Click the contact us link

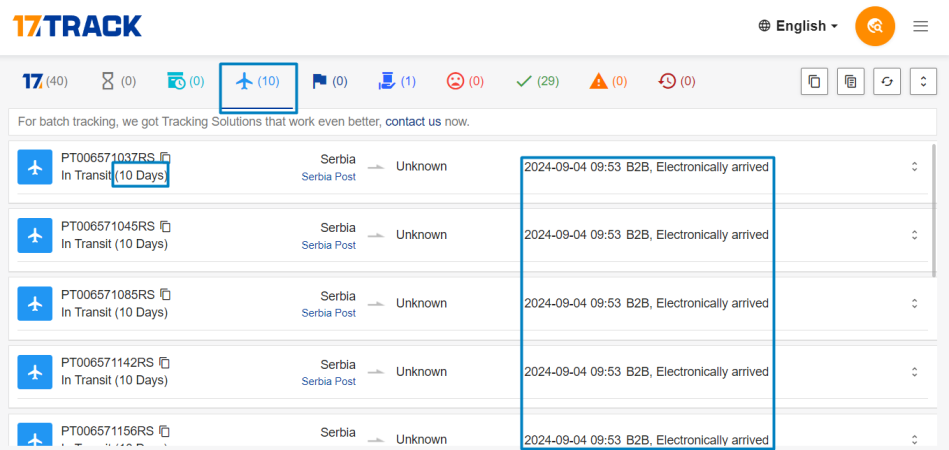tap(412, 122)
